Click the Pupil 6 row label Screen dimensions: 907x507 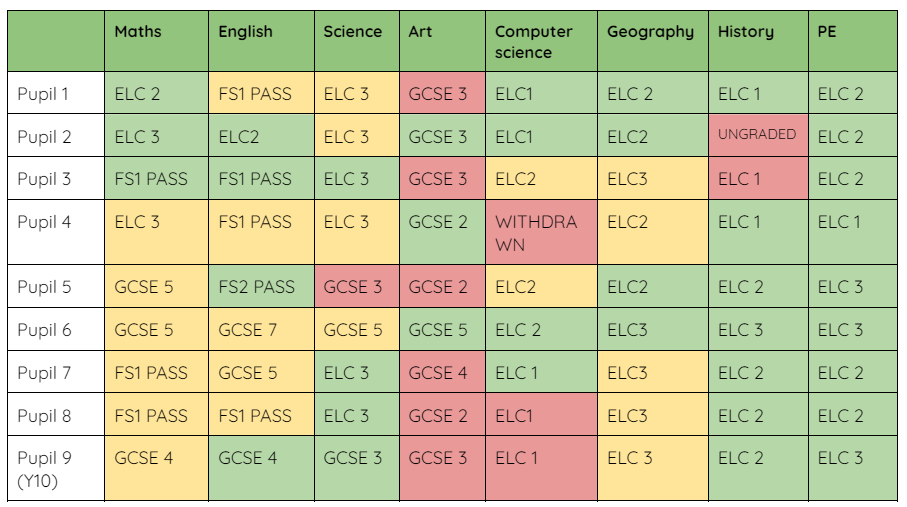pos(44,330)
